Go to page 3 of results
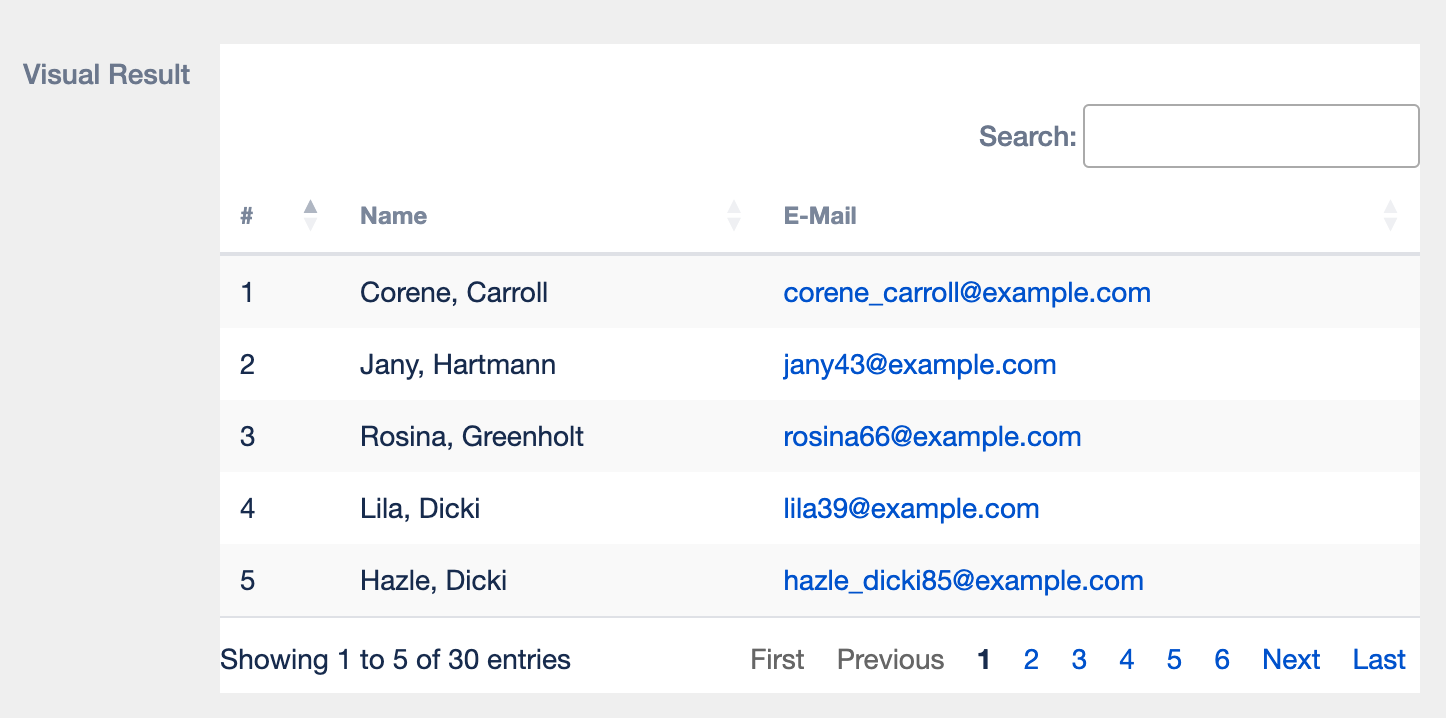The height and width of the screenshot is (718, 1446). (1079, 660)
